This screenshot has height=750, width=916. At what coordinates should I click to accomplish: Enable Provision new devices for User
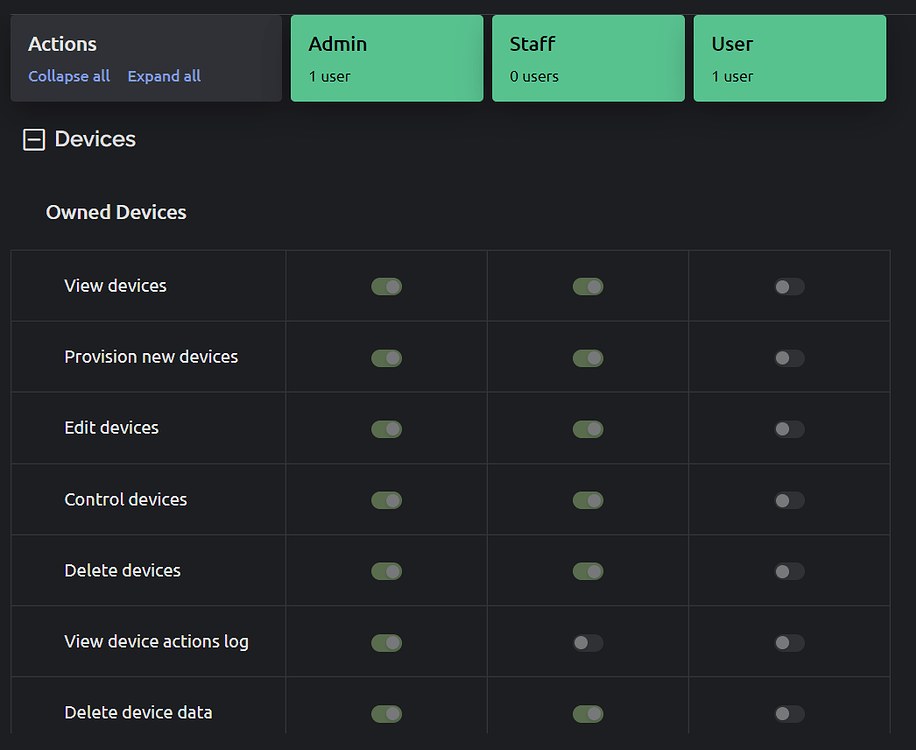(x=788, y=357)
